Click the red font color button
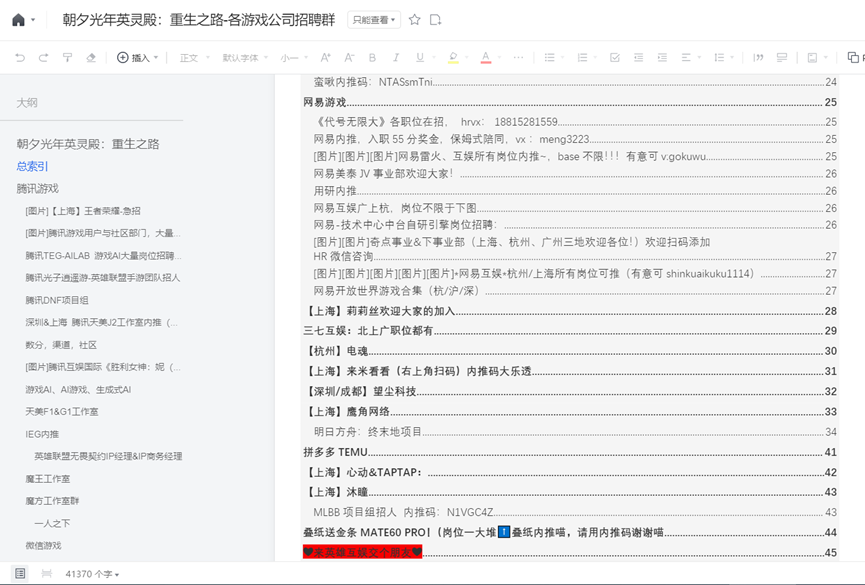Image resolution: width=865 pixels, height=585 pixels. pyautogui.click(x=485, y=58)
